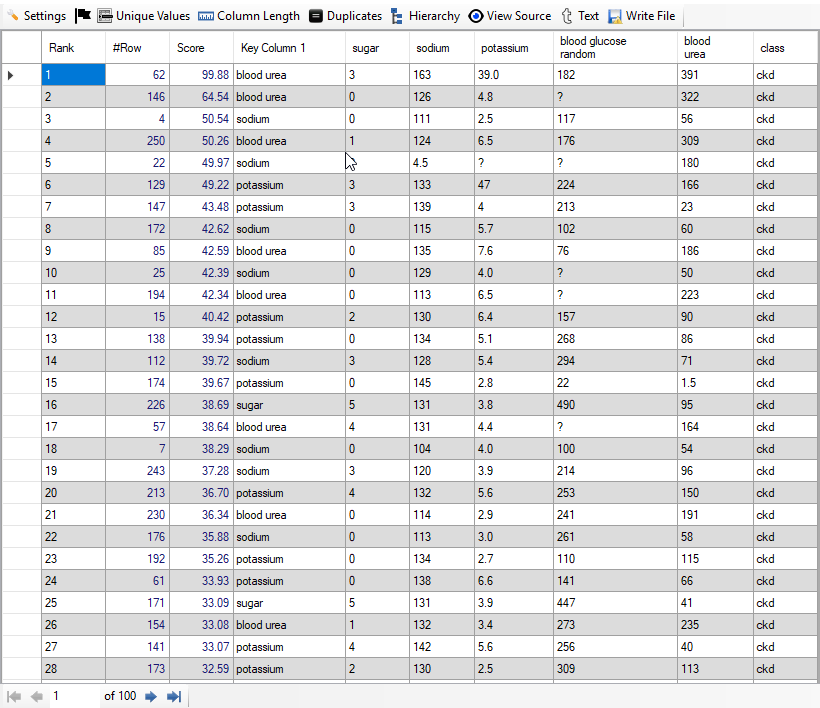Click the page number input field
Image resolution: width=820 pixels, height=708 pixels.
click(74, 696)
